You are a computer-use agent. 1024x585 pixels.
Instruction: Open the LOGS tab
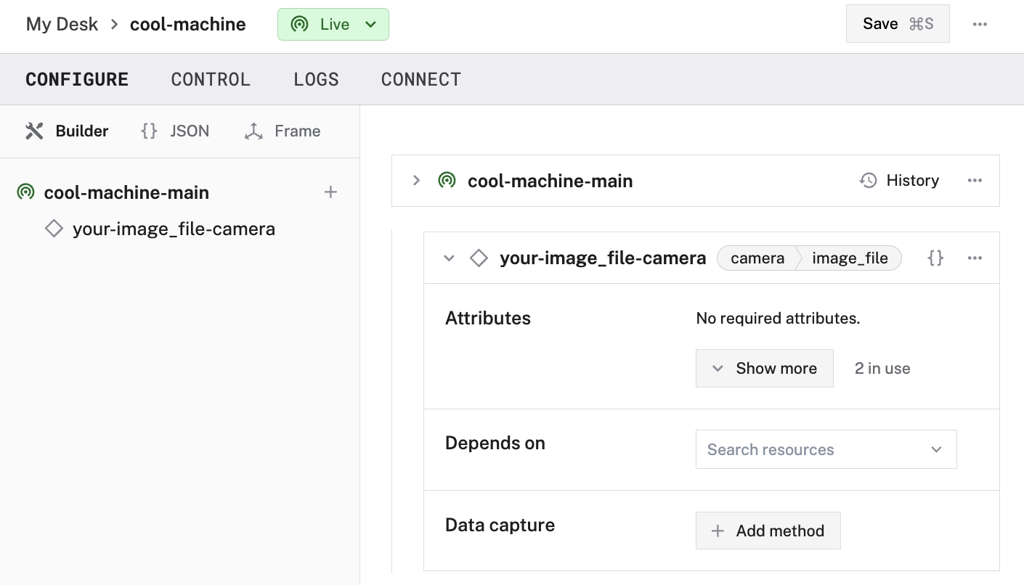tap(316, 79)
